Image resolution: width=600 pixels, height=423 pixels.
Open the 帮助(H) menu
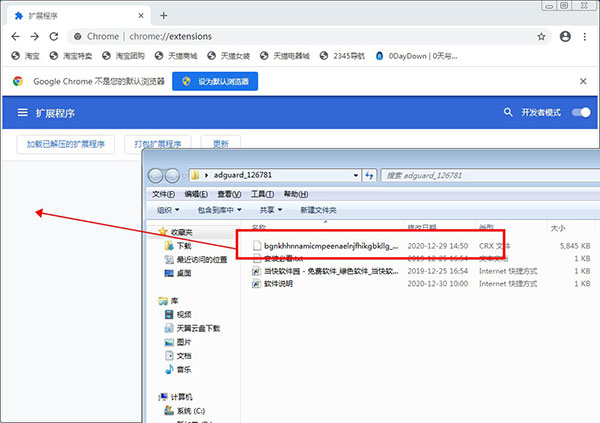point(296,194)
